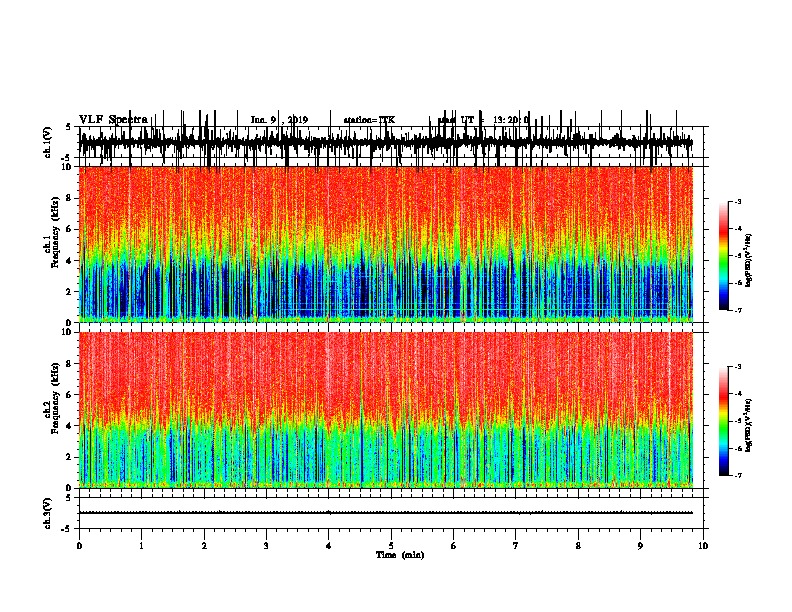Click the ch.2 color scale log(PSD) unit label

(748, 425)
